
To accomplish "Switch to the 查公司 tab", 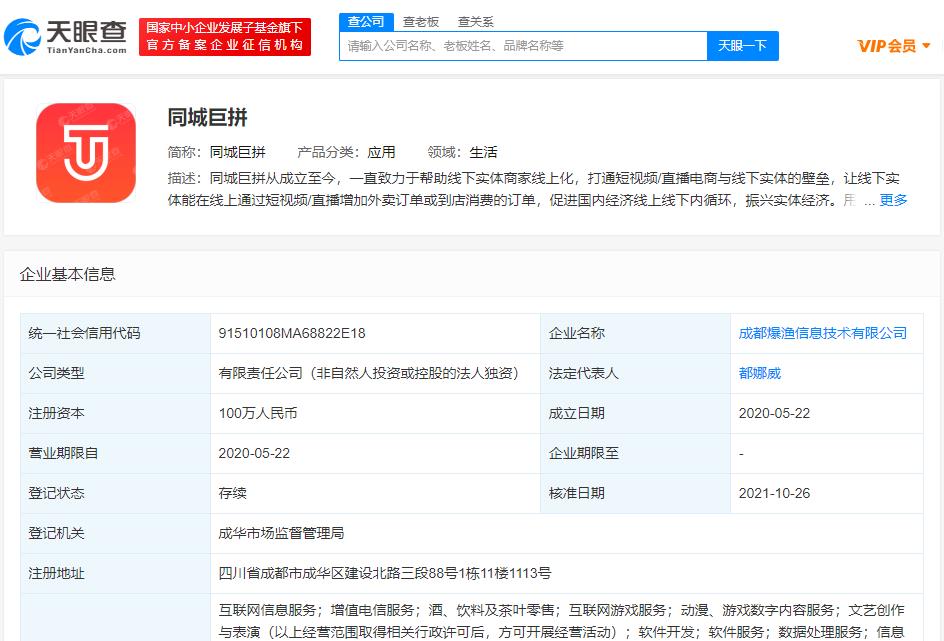I will click(366, 22).
